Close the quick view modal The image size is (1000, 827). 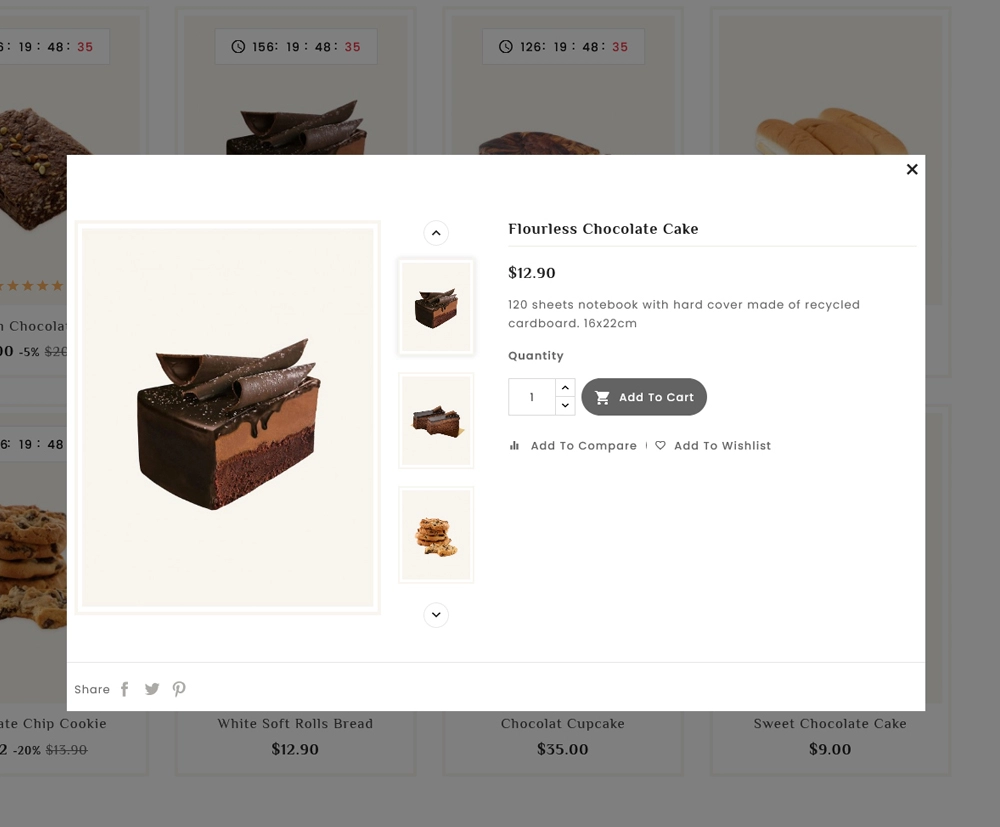(x=912, y=169)
